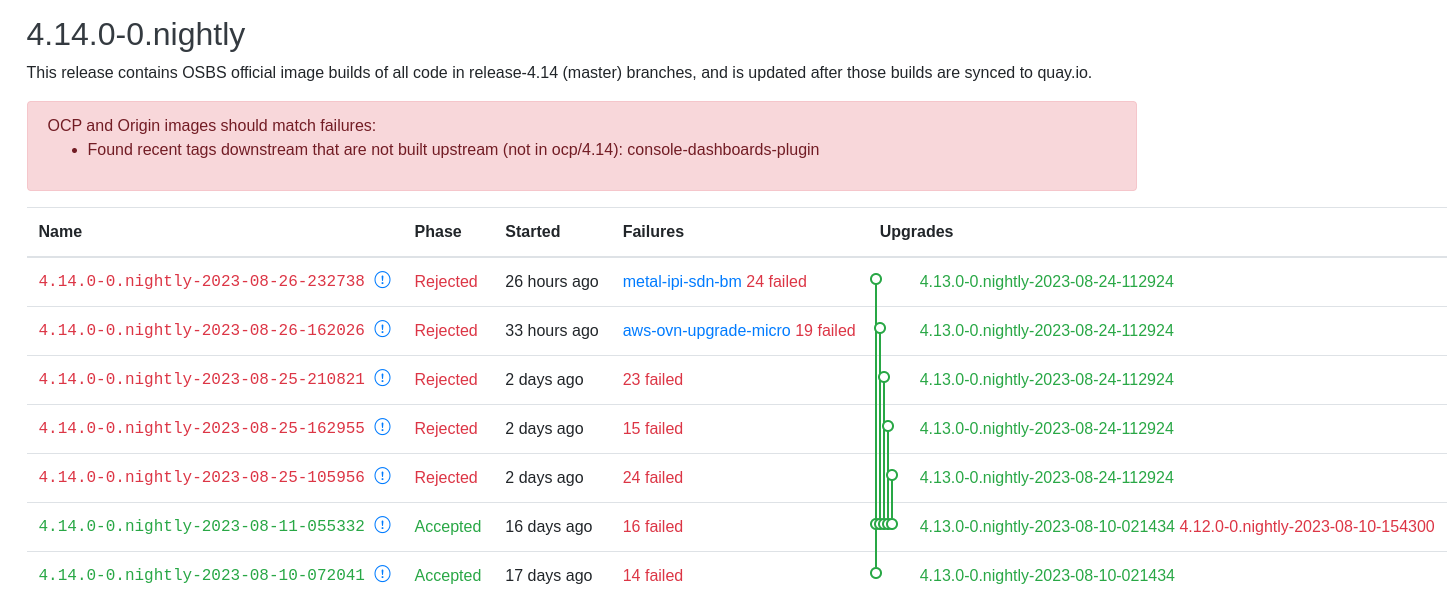This screenshot has width=1447, height=606.
Task: Open the red 4.12.0-0.nightly-2023-08-10-154300 upgrade link
Action: [1306, 527]
